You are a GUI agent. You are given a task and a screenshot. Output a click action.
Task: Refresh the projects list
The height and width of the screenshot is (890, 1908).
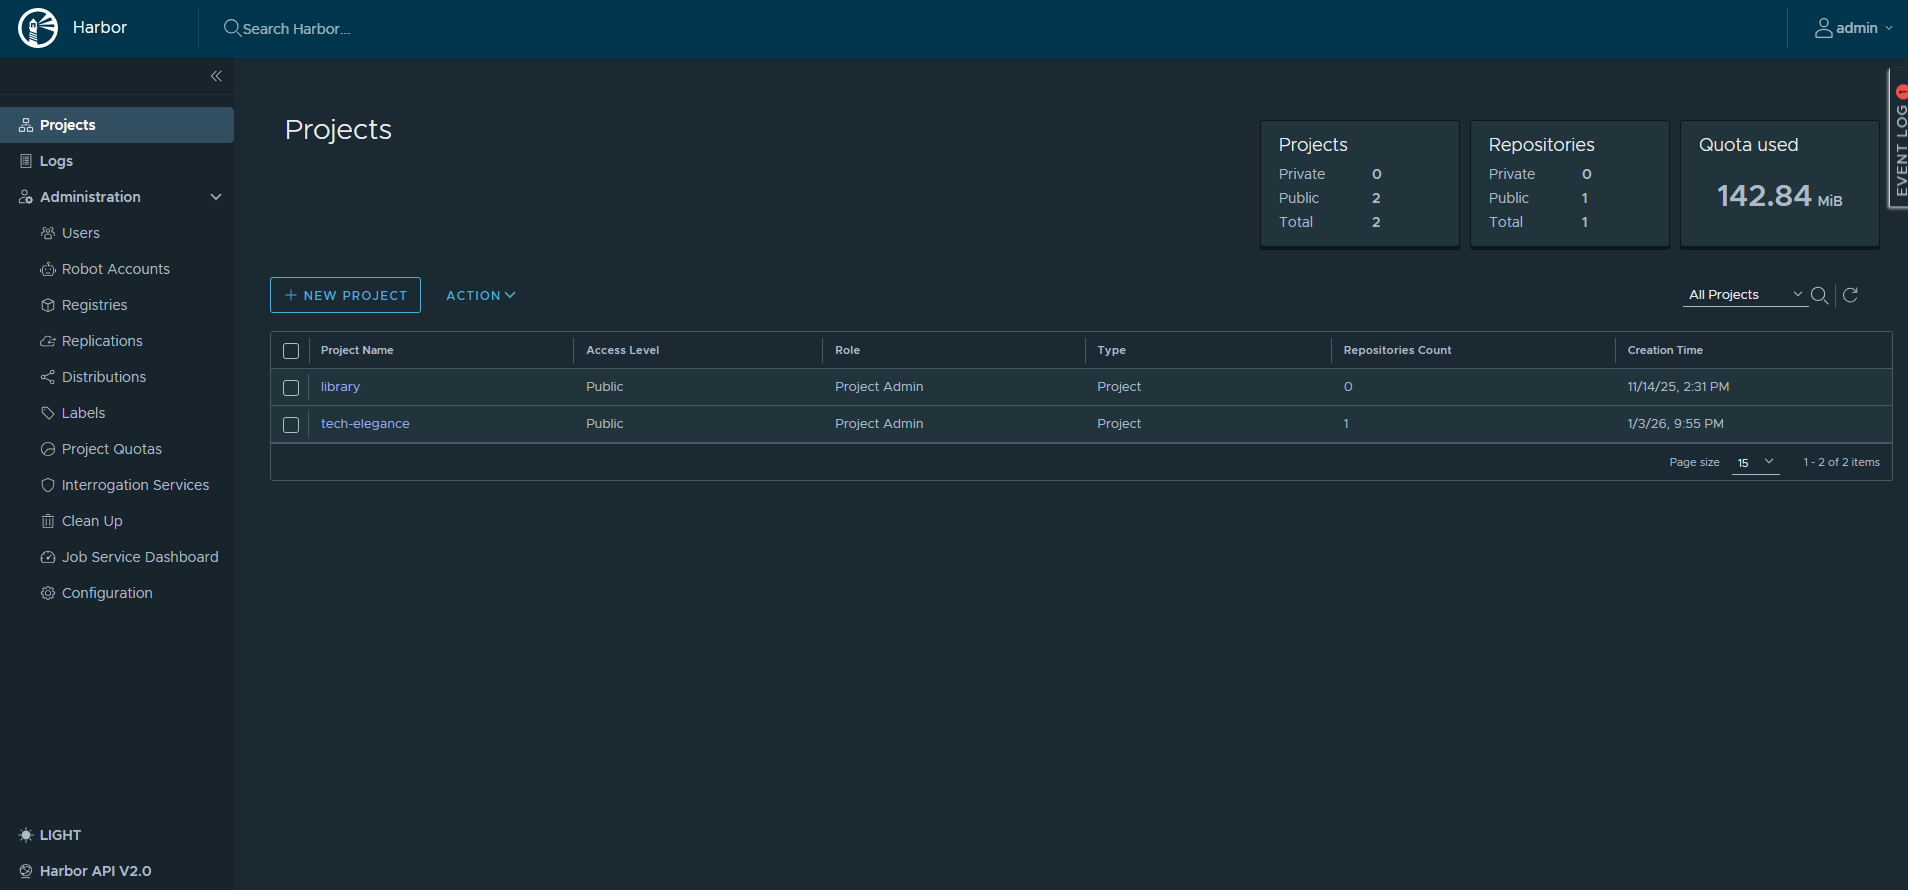1850,295
